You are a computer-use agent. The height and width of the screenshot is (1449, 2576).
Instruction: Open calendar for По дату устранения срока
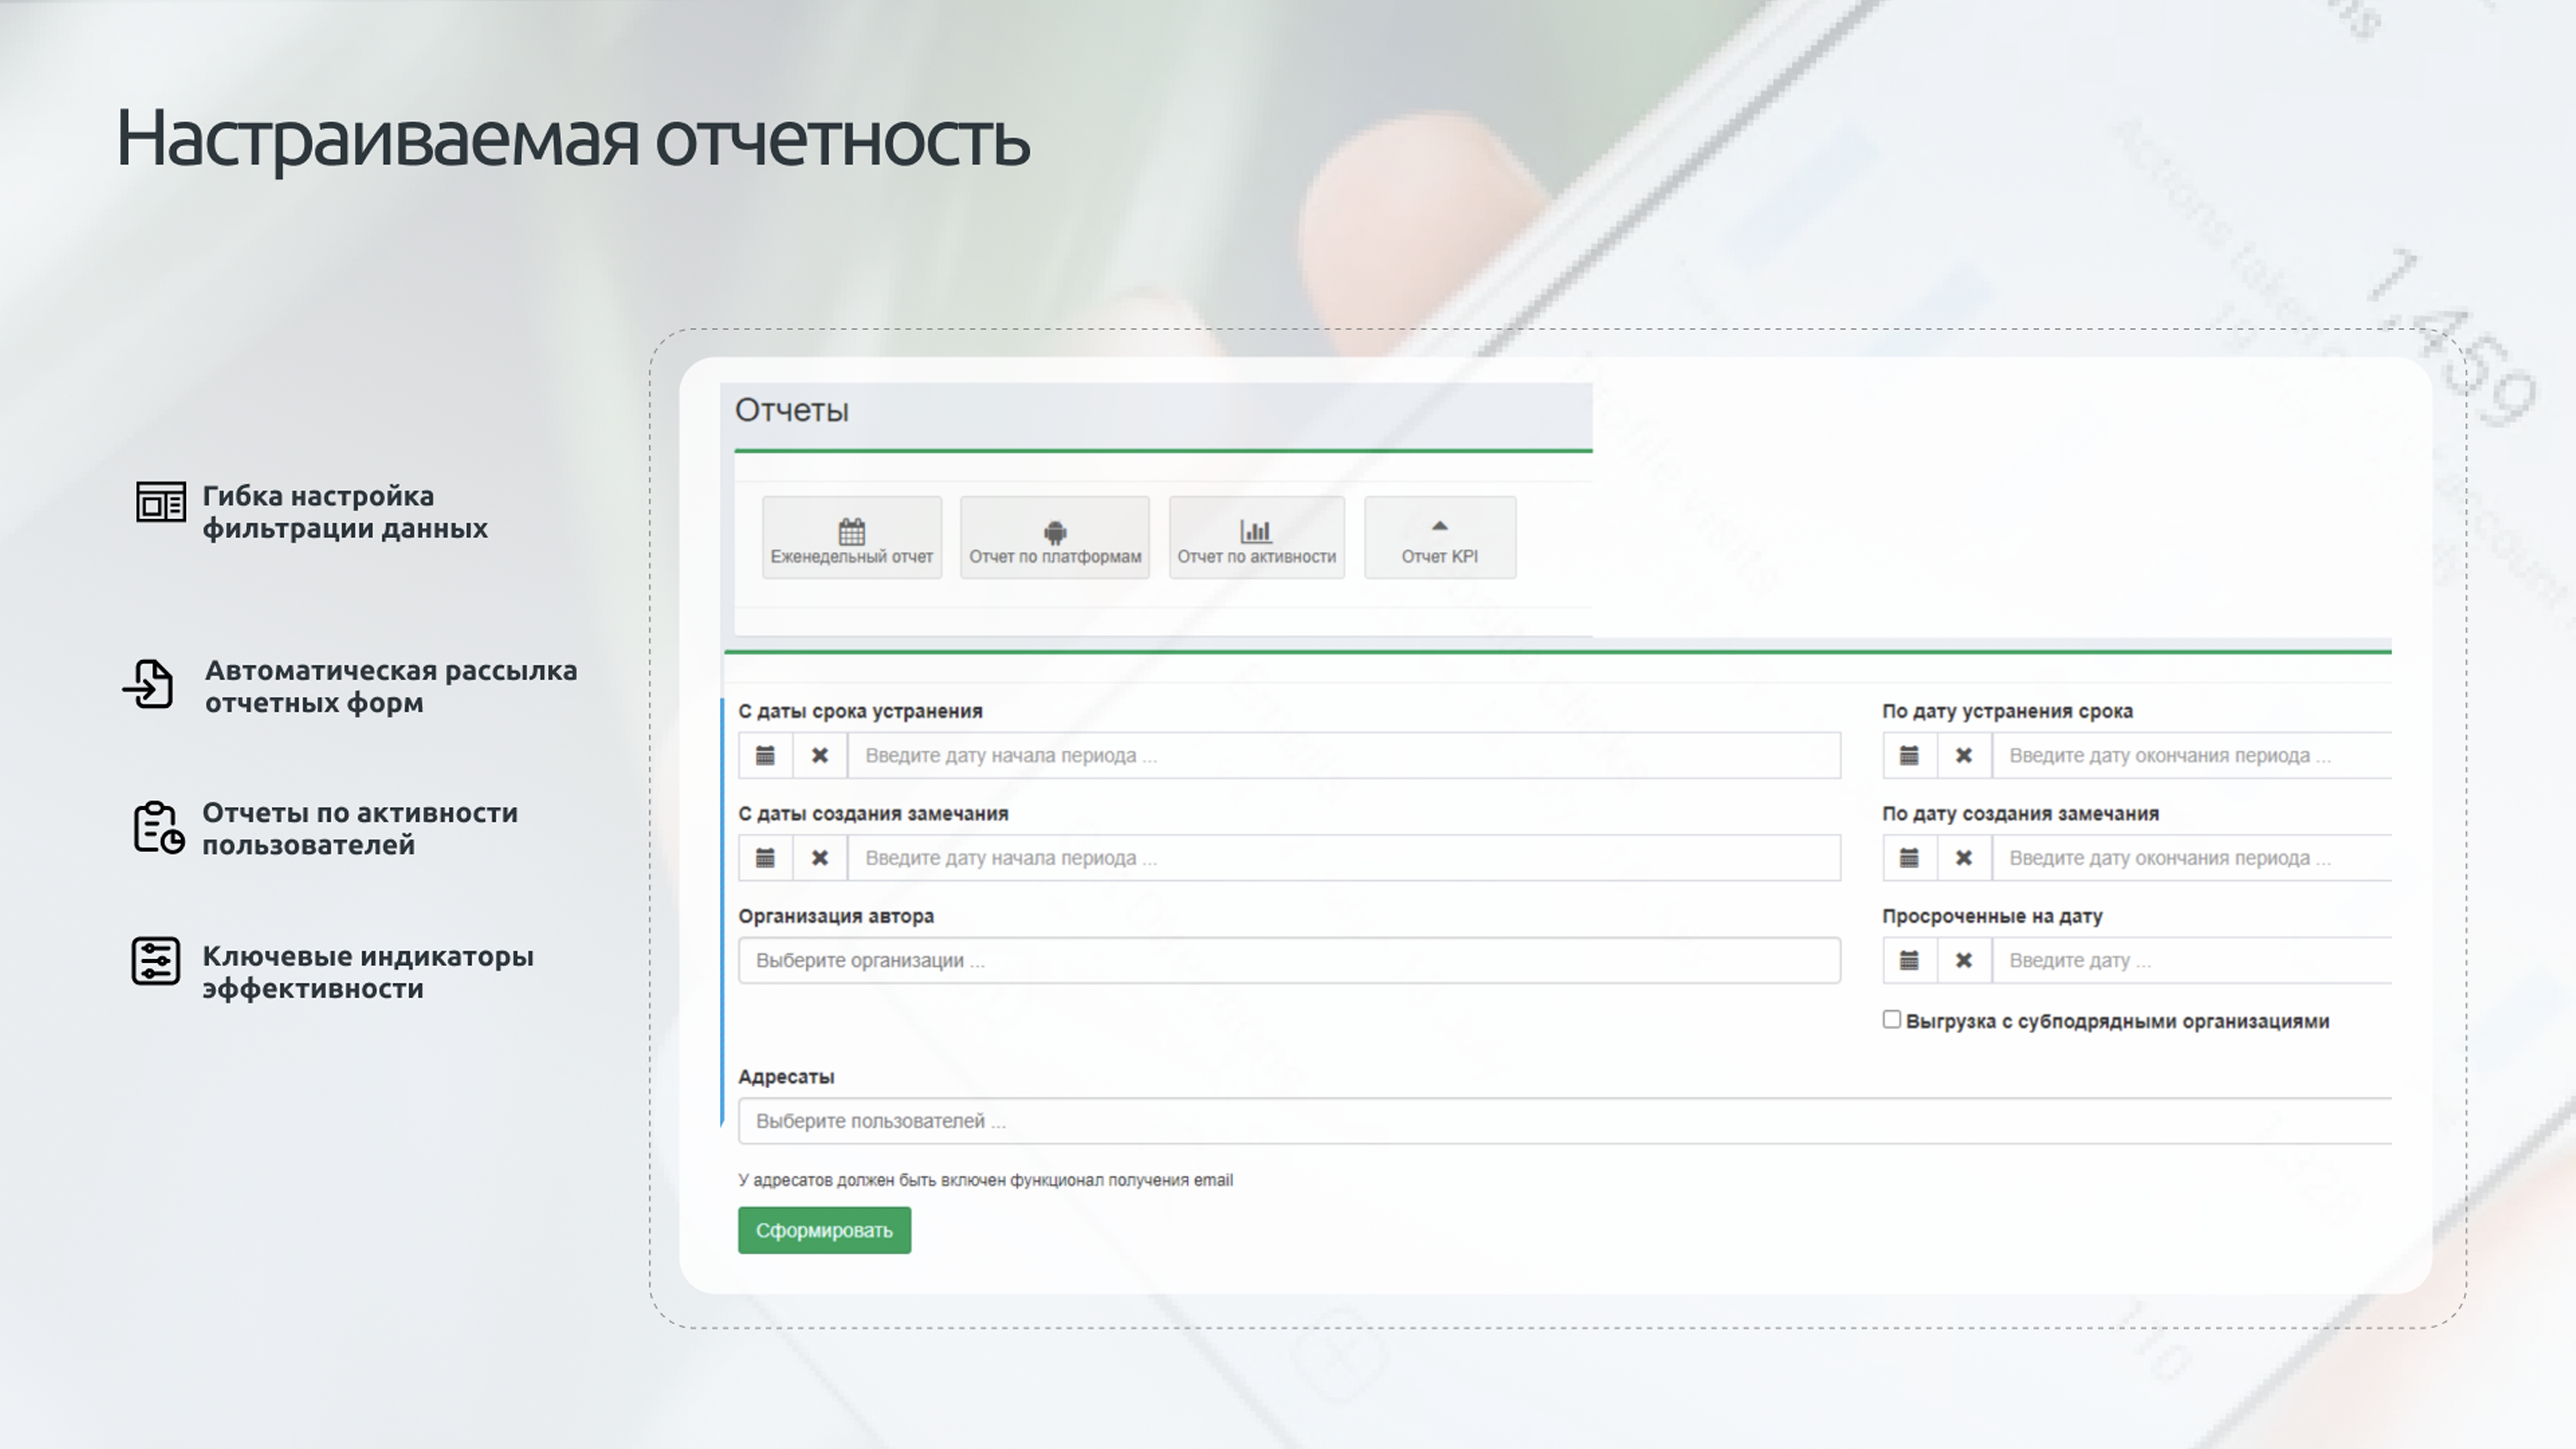(1909, 755)
